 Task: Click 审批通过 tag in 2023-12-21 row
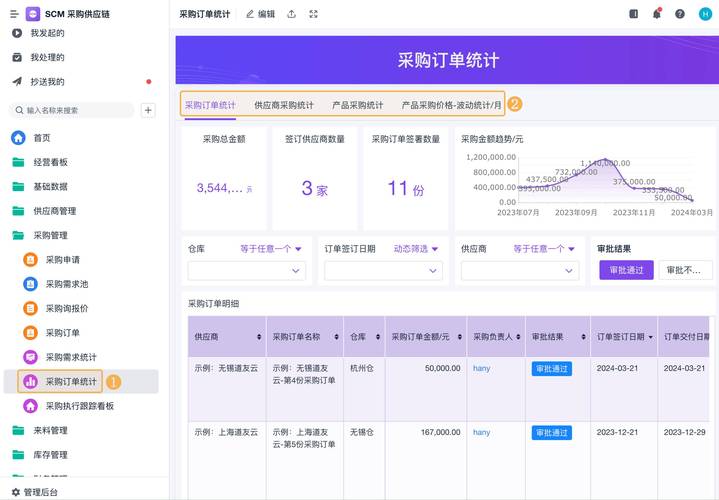[552, 433]
